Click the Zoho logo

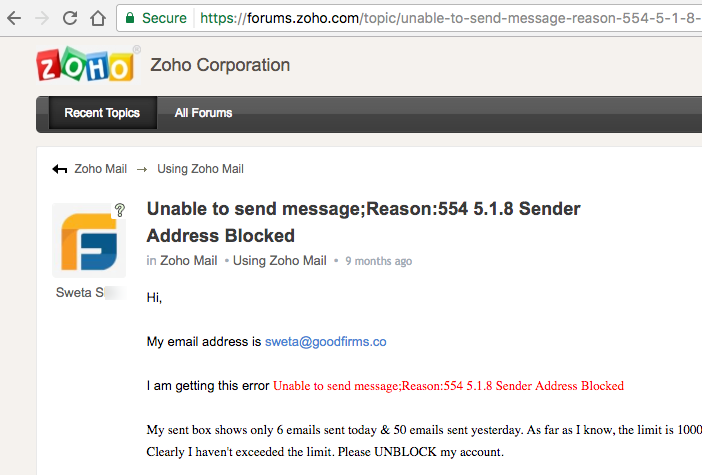[85, 66]
